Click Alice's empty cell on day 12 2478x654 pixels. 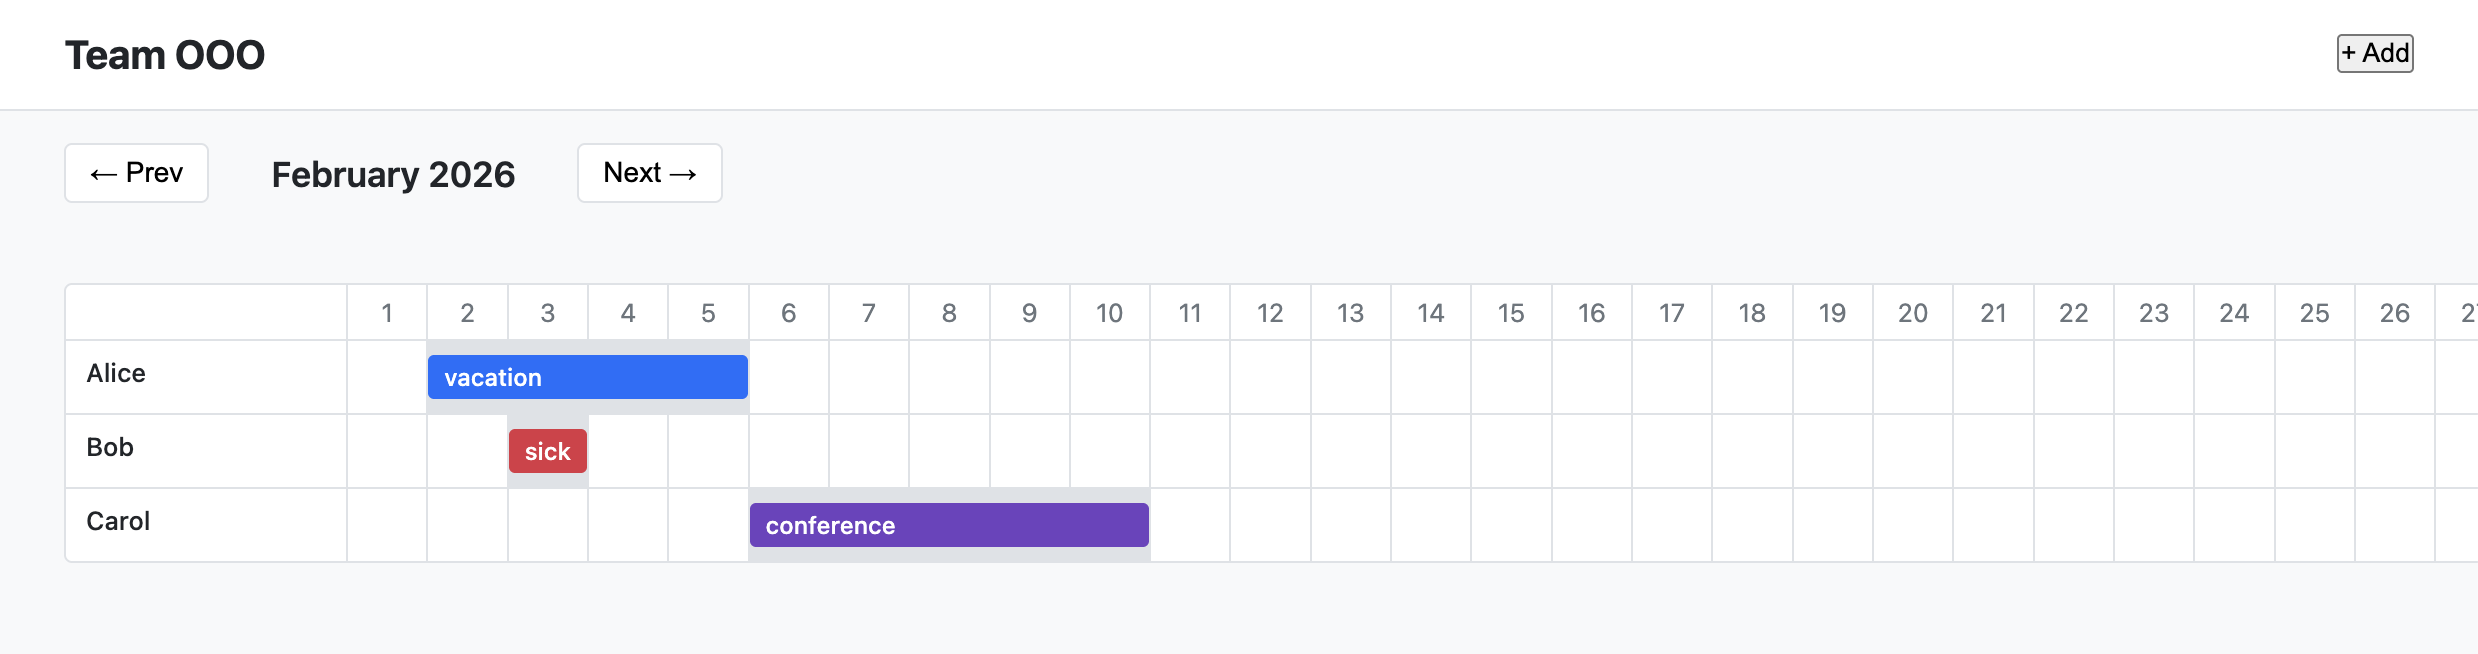pos(1270,377)
